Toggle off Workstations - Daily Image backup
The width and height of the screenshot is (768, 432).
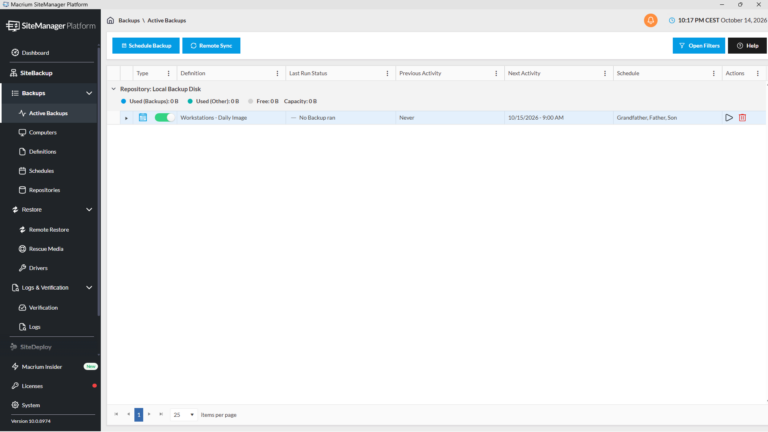click(164, 118)
